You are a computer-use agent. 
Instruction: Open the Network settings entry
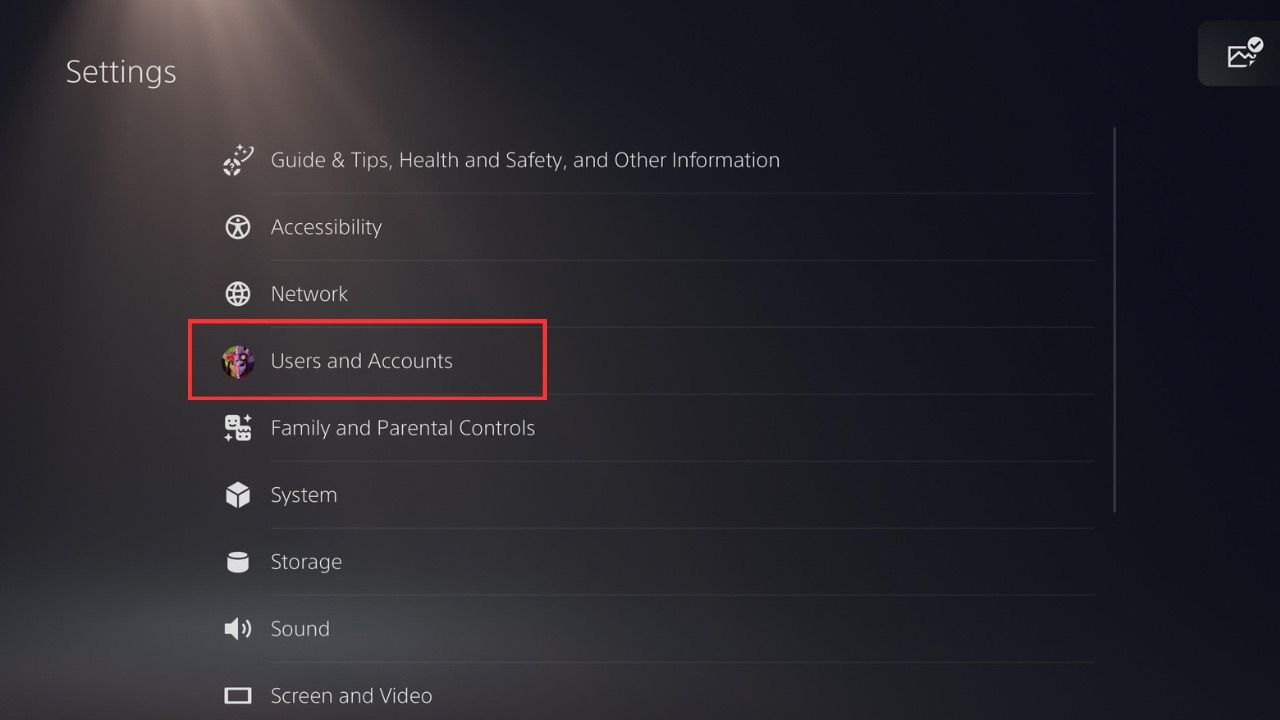[x=310, y=293]
